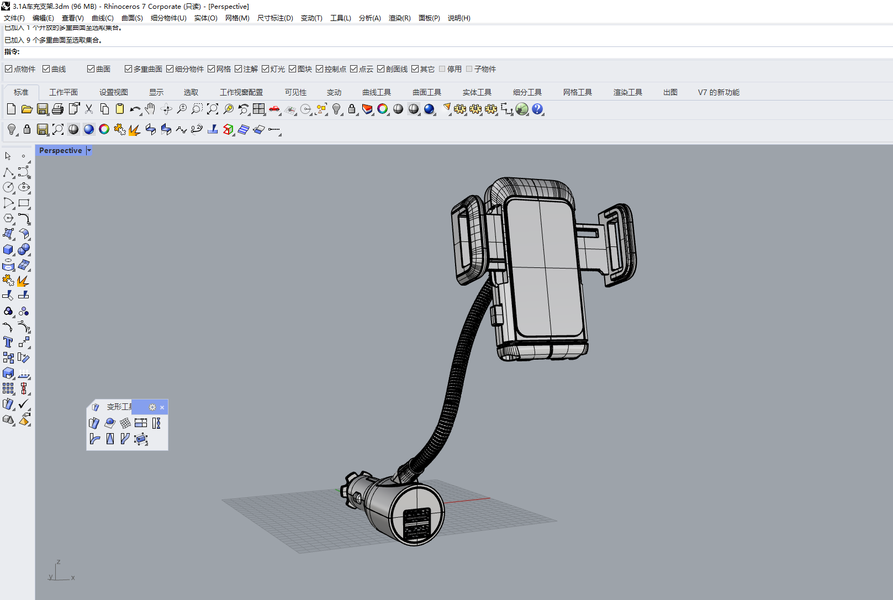Click the Undo arrow icon

(135, 109)
